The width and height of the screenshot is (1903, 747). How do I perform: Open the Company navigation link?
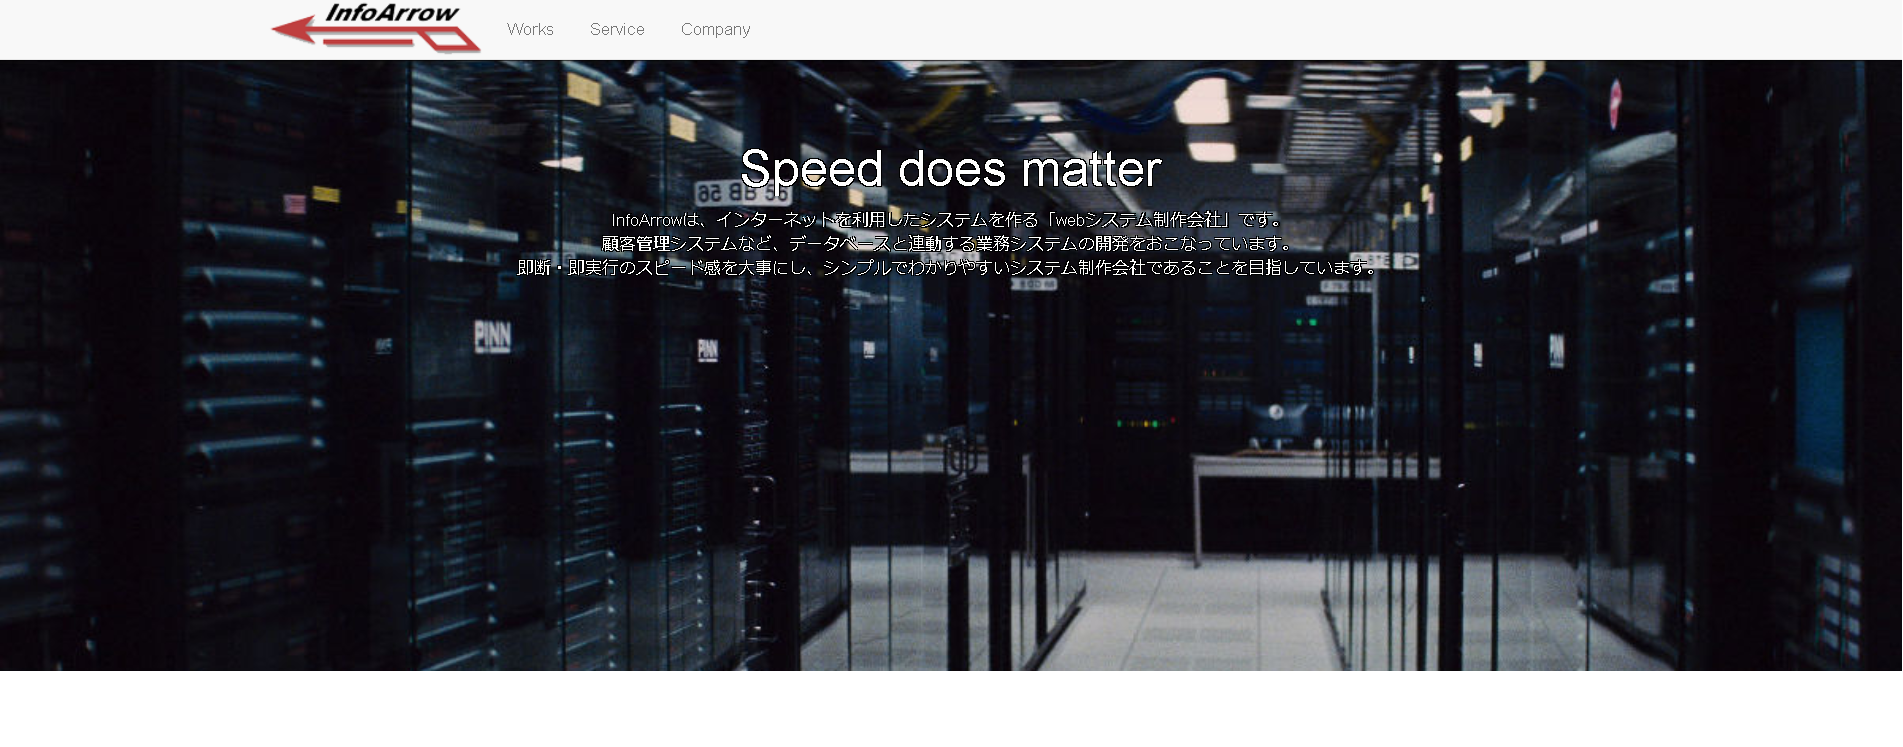click(715, 30)
